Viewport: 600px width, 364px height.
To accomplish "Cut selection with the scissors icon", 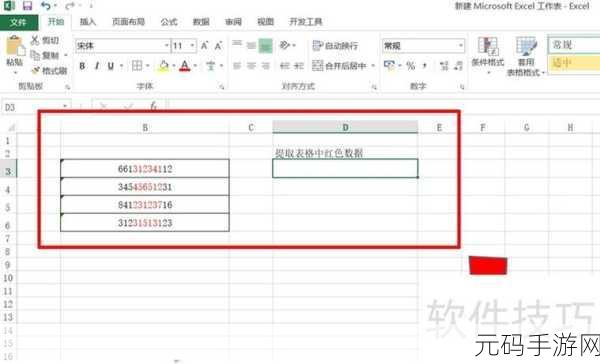I will (36, 40).
